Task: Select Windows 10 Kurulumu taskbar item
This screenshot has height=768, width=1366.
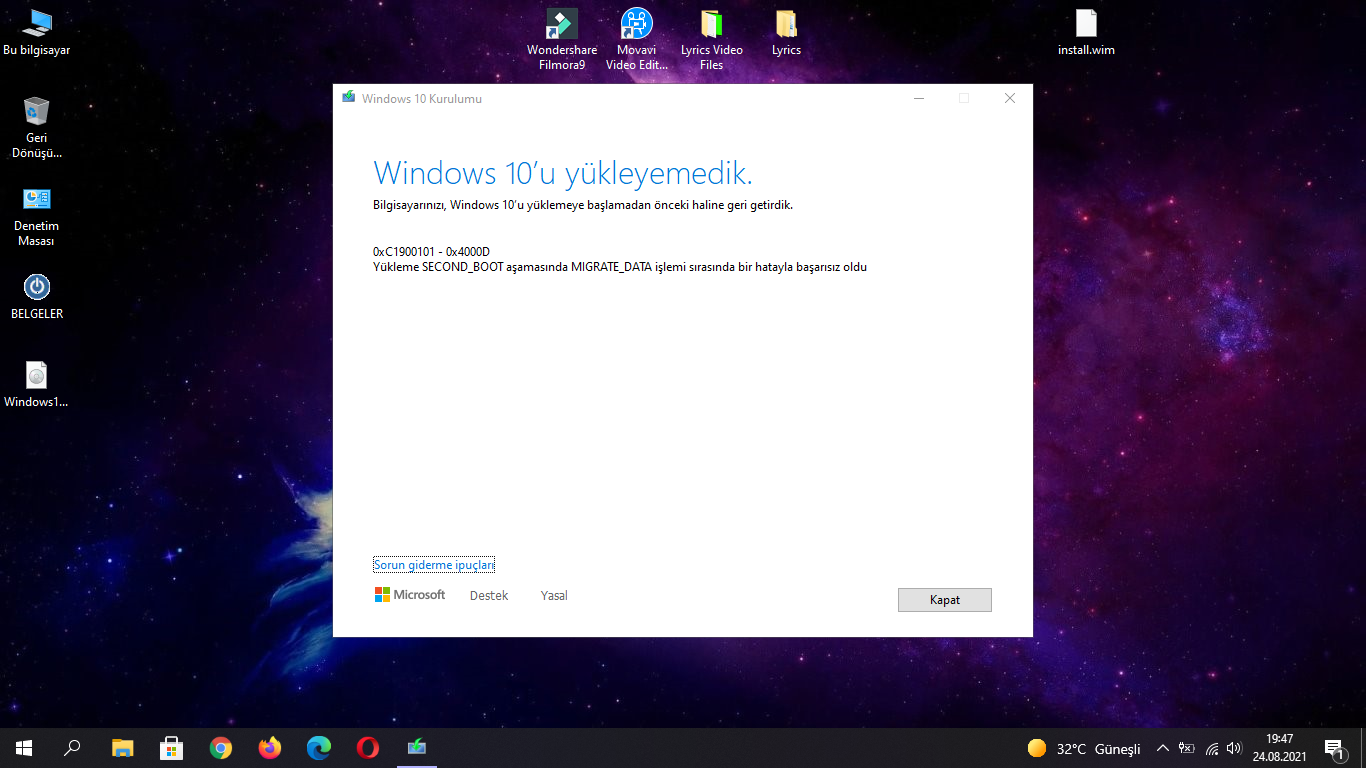Action: 417,748
